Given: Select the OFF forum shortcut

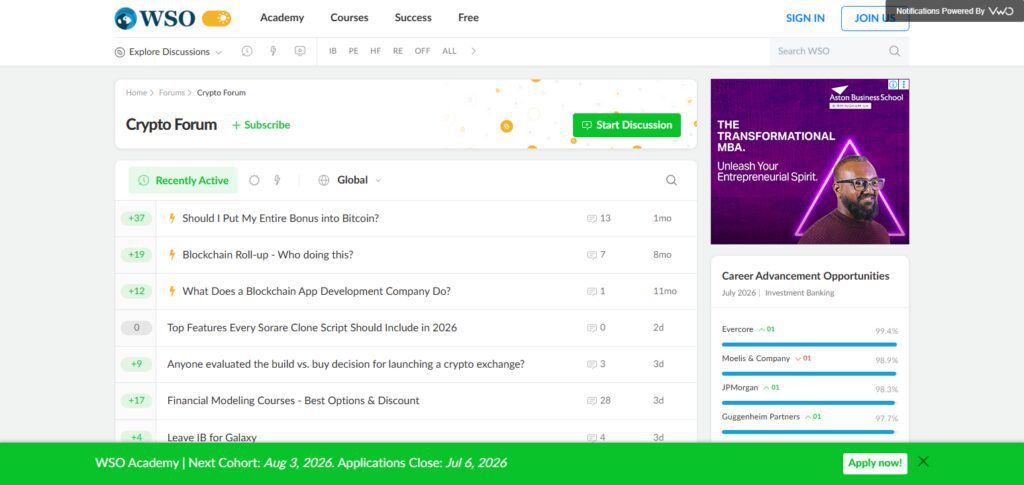Looking at the screenshot, I should (x=423, y=51).
